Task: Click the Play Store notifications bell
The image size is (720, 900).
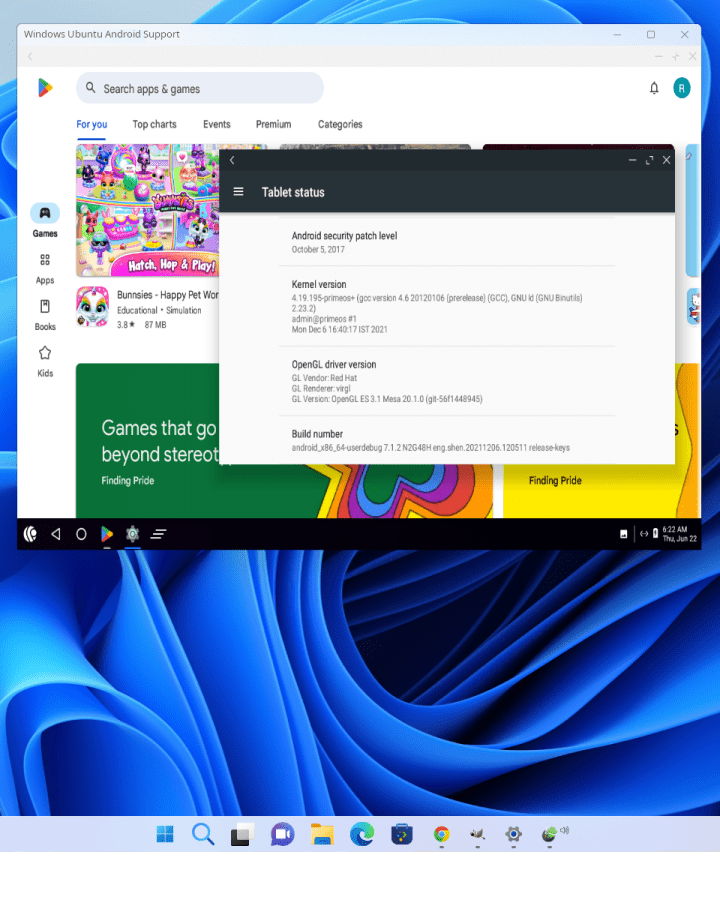Action: point(654,88)
